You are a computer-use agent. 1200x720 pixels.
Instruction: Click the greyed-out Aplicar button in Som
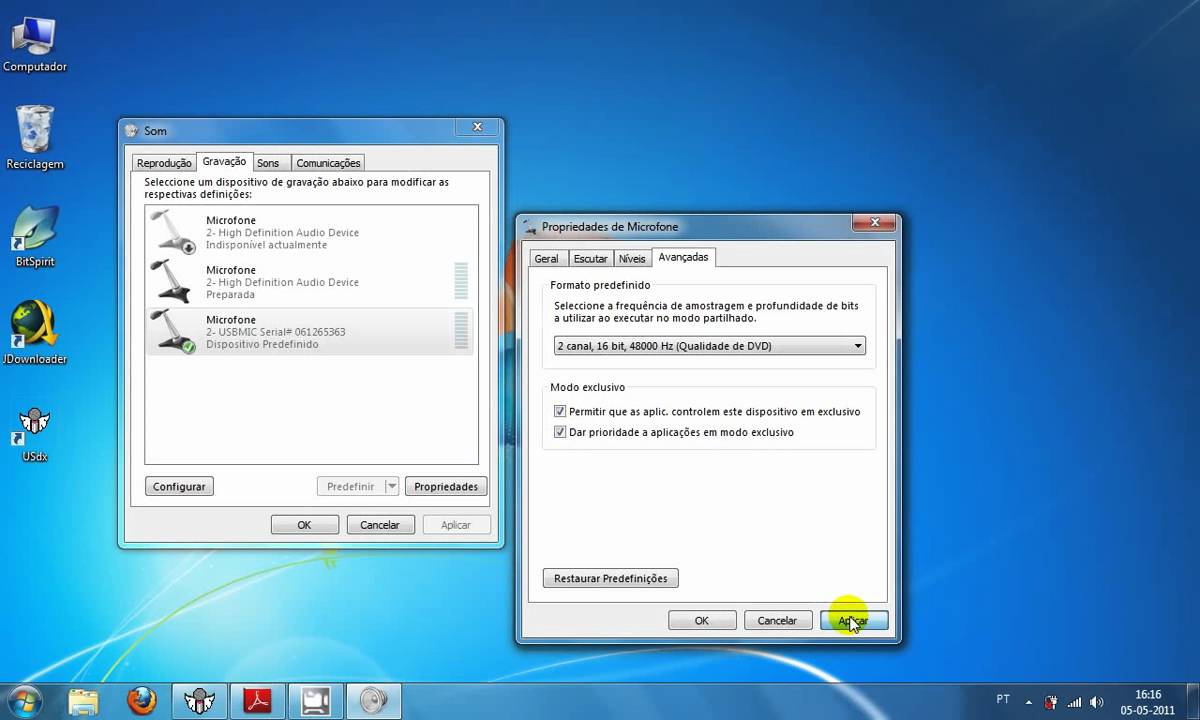click(x=456, y=524)
